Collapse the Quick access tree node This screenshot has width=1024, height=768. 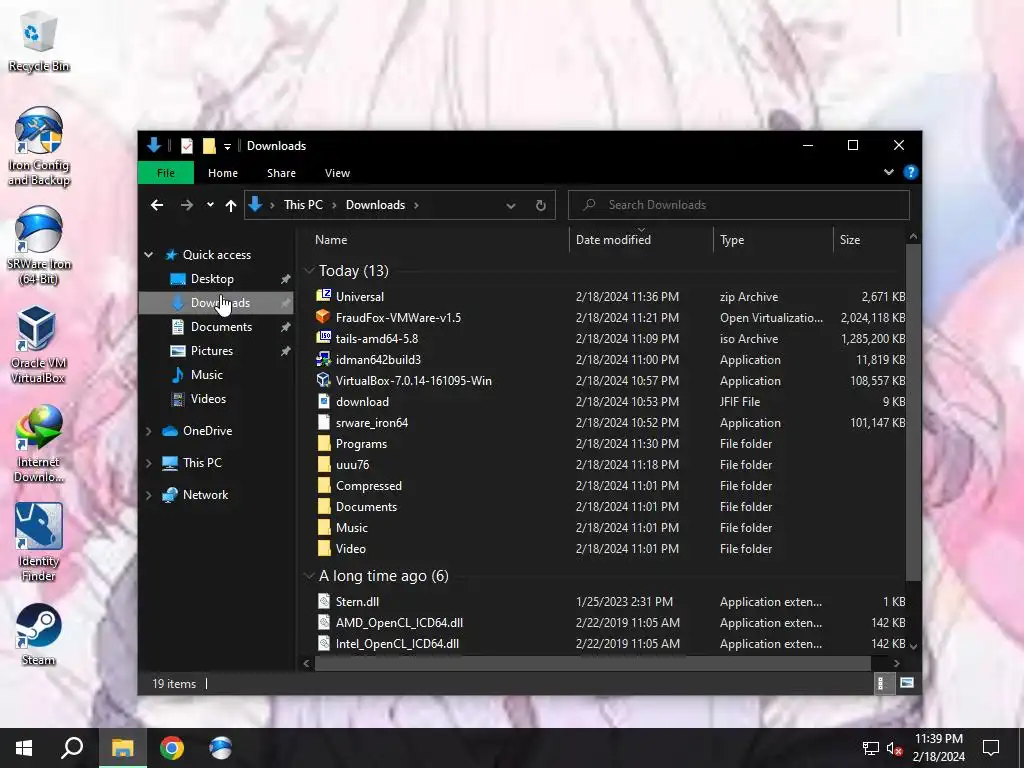click(149, 255)
